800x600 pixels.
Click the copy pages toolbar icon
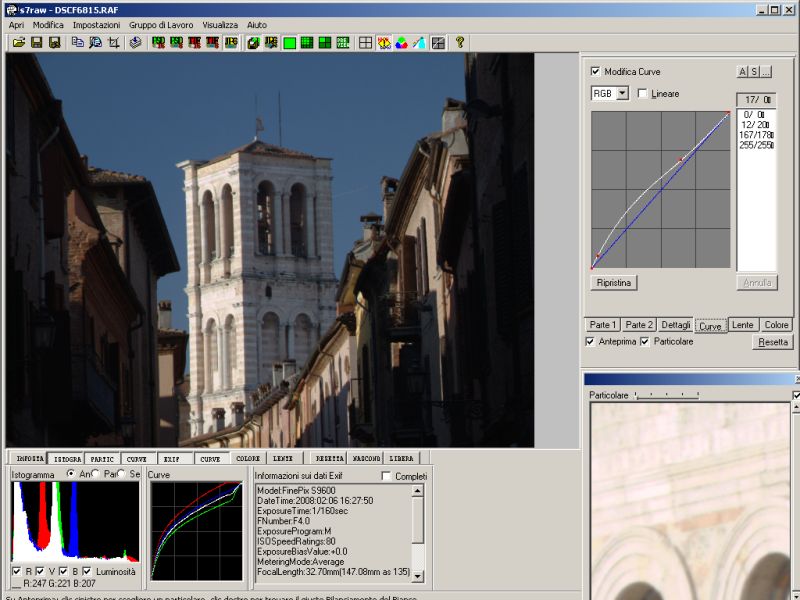[x=78, y=43]
